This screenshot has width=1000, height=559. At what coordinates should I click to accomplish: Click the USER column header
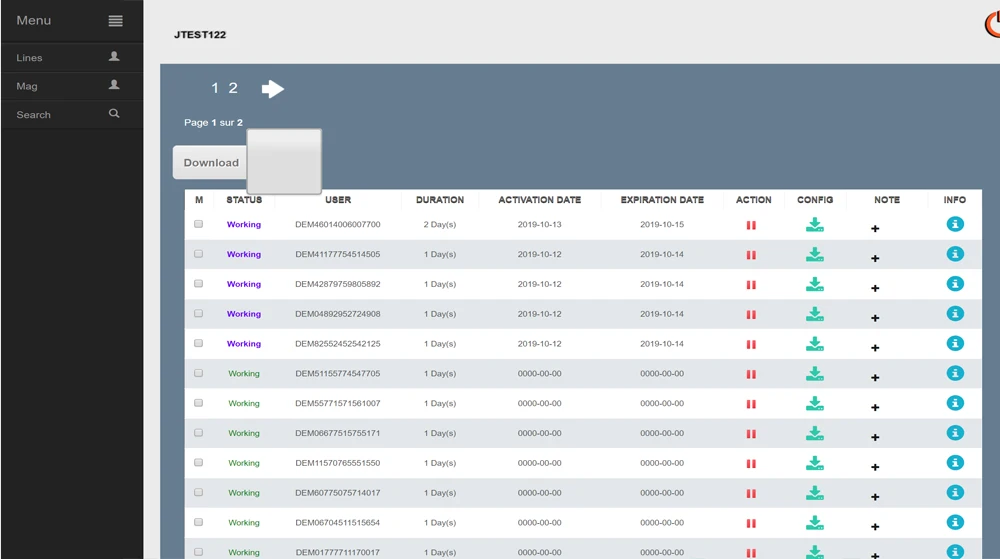coord(338,200)
